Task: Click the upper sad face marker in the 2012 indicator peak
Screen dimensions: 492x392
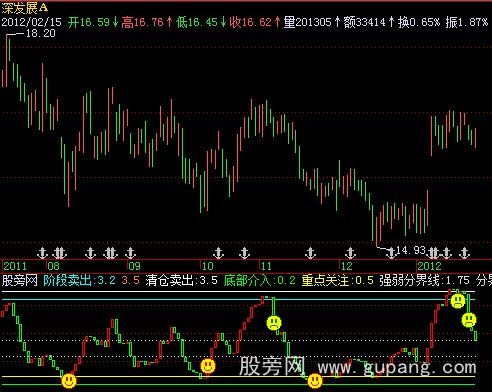Action: pos(458,301)
